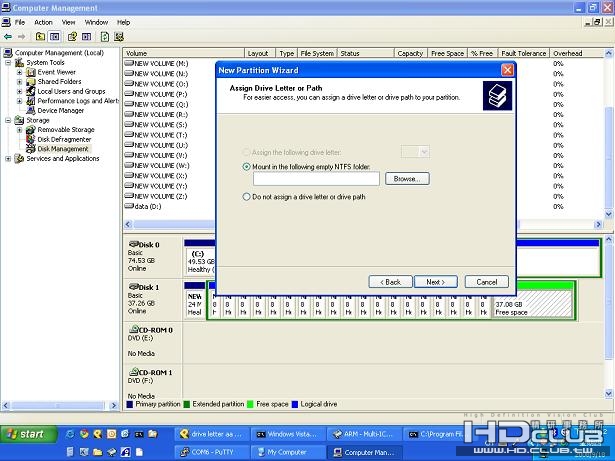Sort by the File System column header
This screenshot has width=615, height=461.
point(317,53)
